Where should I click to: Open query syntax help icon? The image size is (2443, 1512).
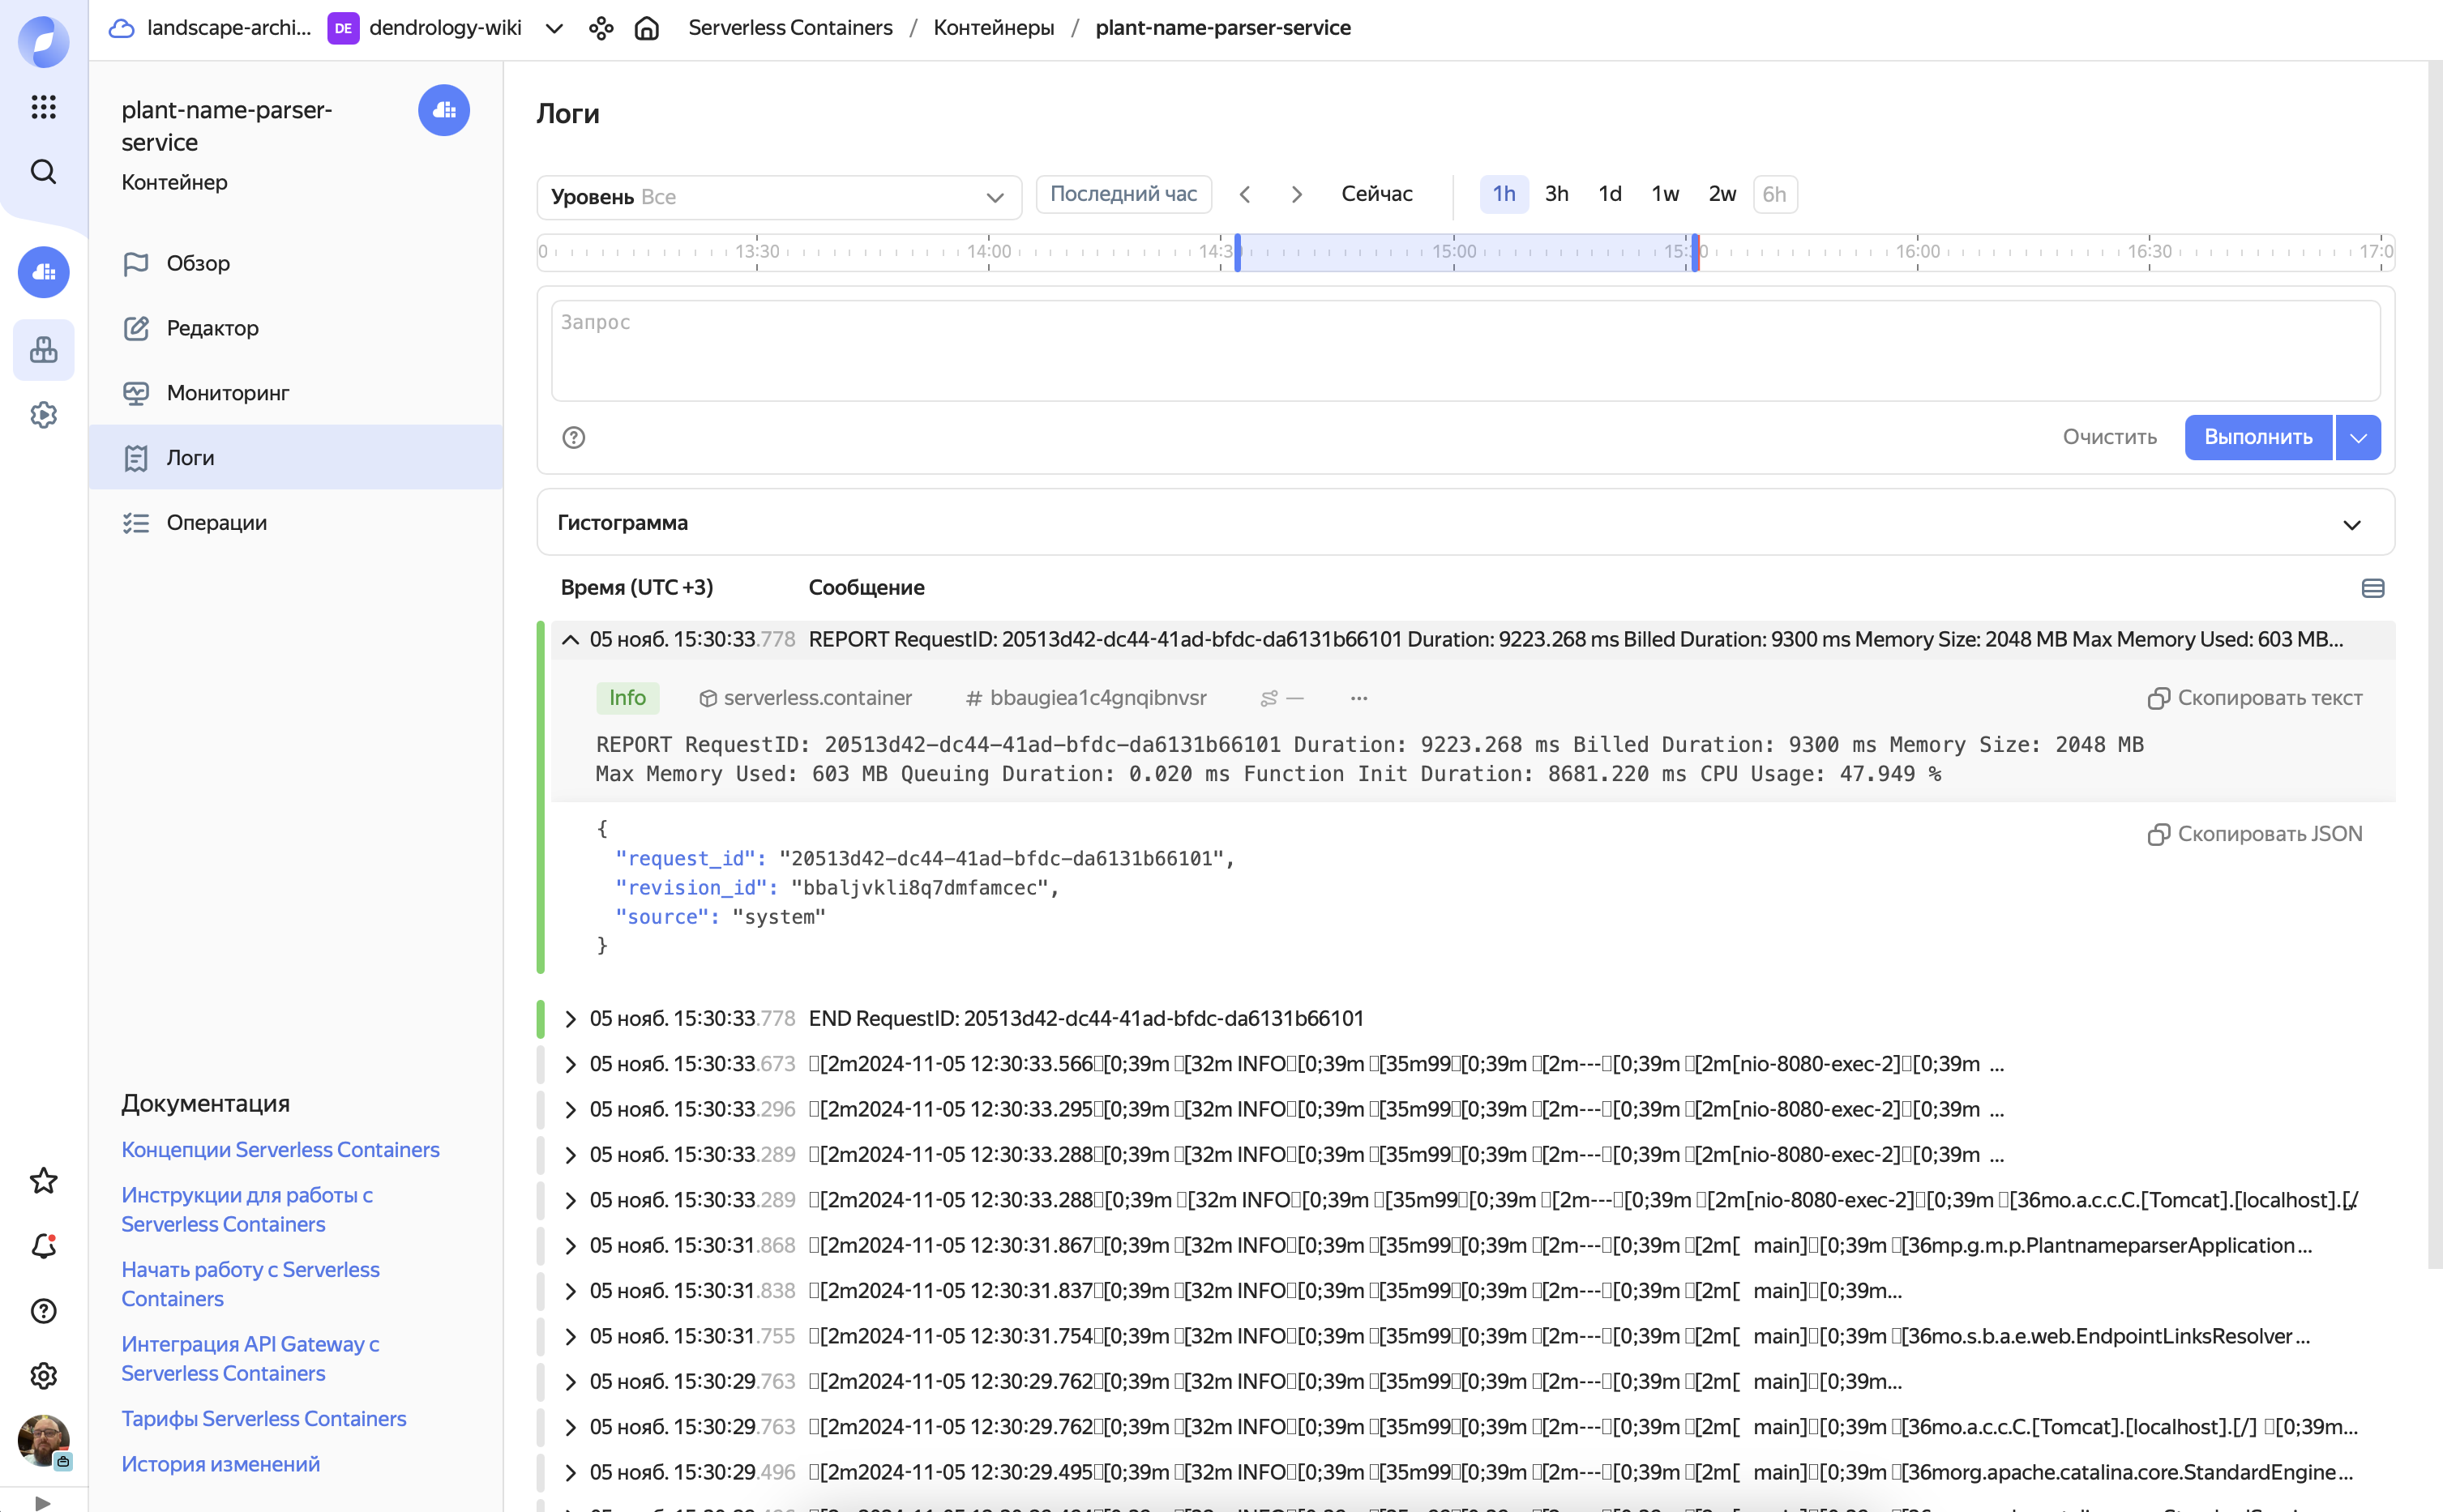tap(573, 437)
